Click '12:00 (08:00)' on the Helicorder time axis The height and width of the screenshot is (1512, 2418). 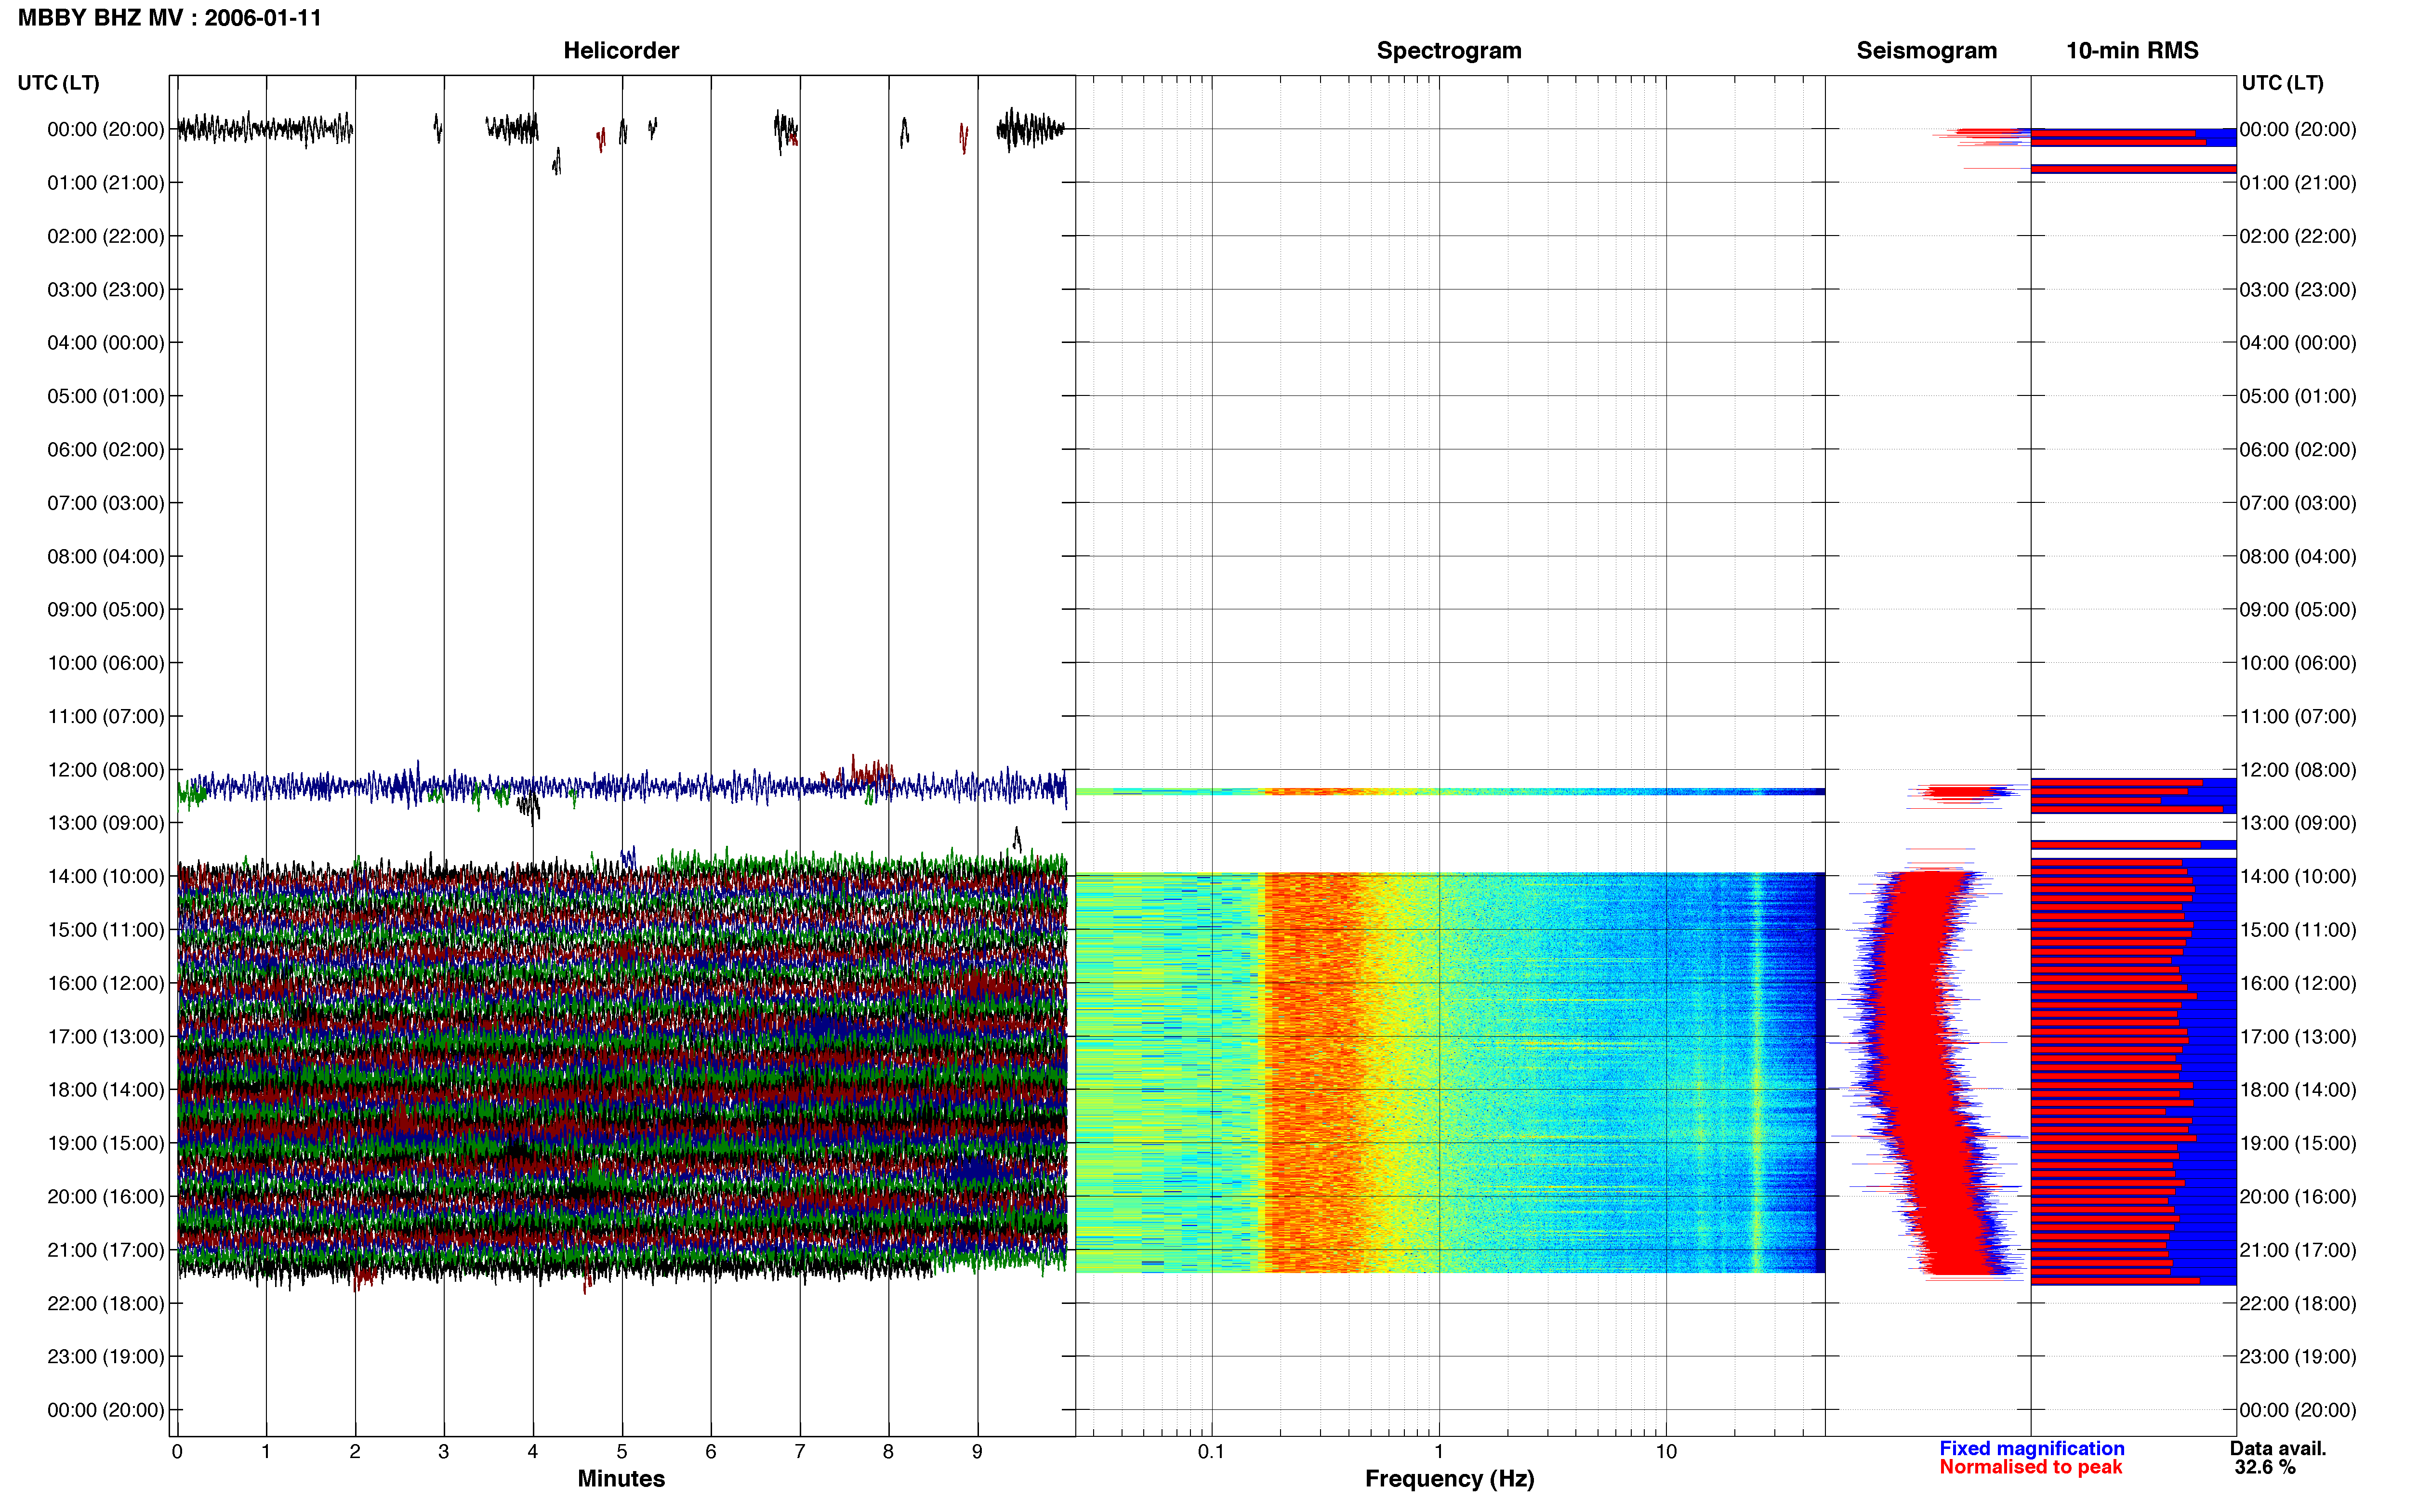[106, 770]
